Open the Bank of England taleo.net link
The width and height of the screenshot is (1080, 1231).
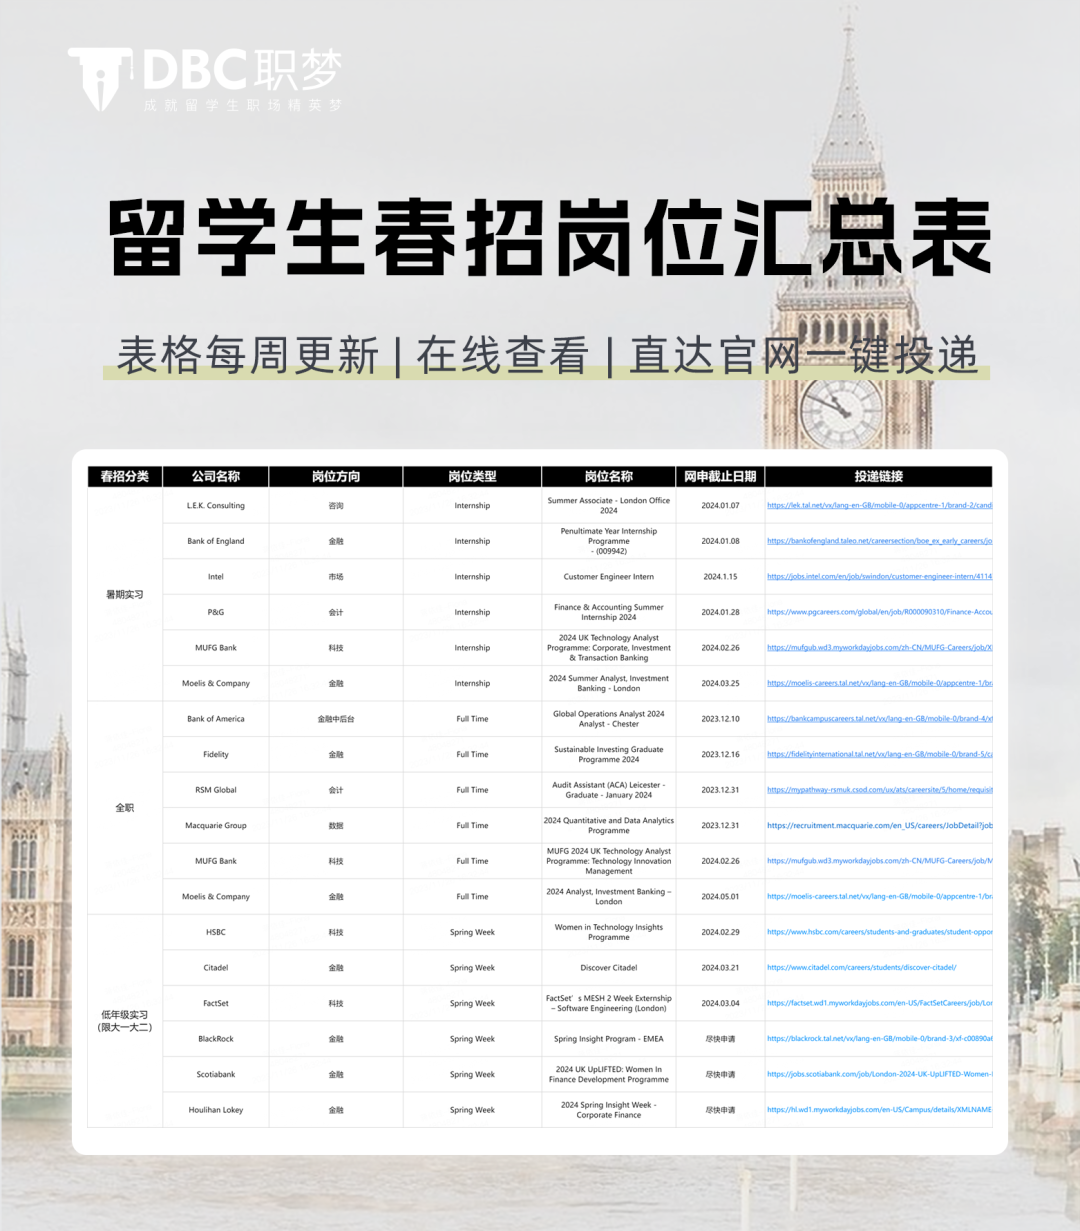click(x=879, y=541)
